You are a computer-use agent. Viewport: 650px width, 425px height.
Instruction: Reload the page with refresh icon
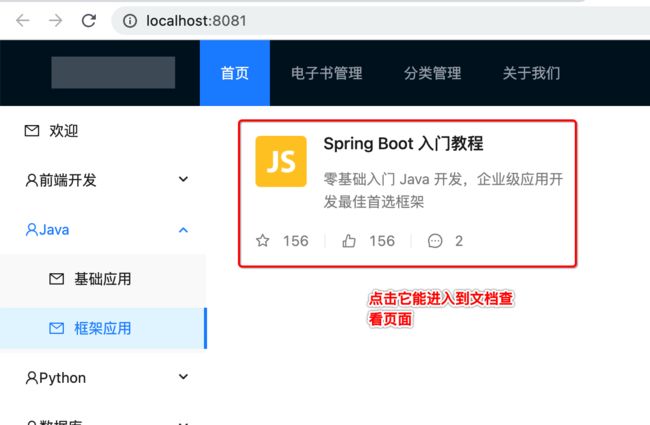[x=89, y=20]
